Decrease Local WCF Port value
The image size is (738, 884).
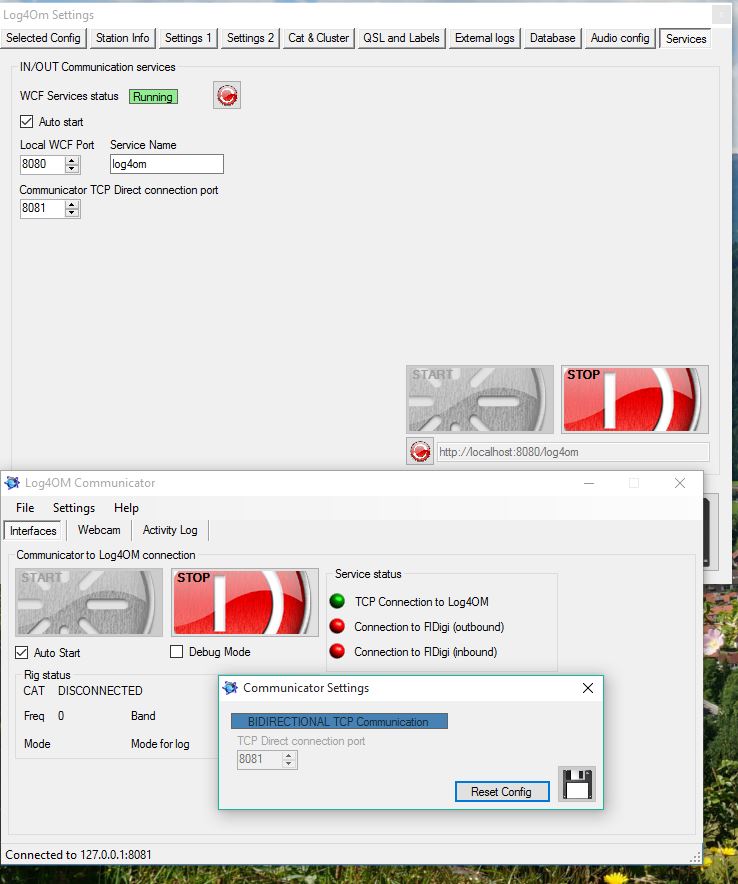[x=72, y=169]
